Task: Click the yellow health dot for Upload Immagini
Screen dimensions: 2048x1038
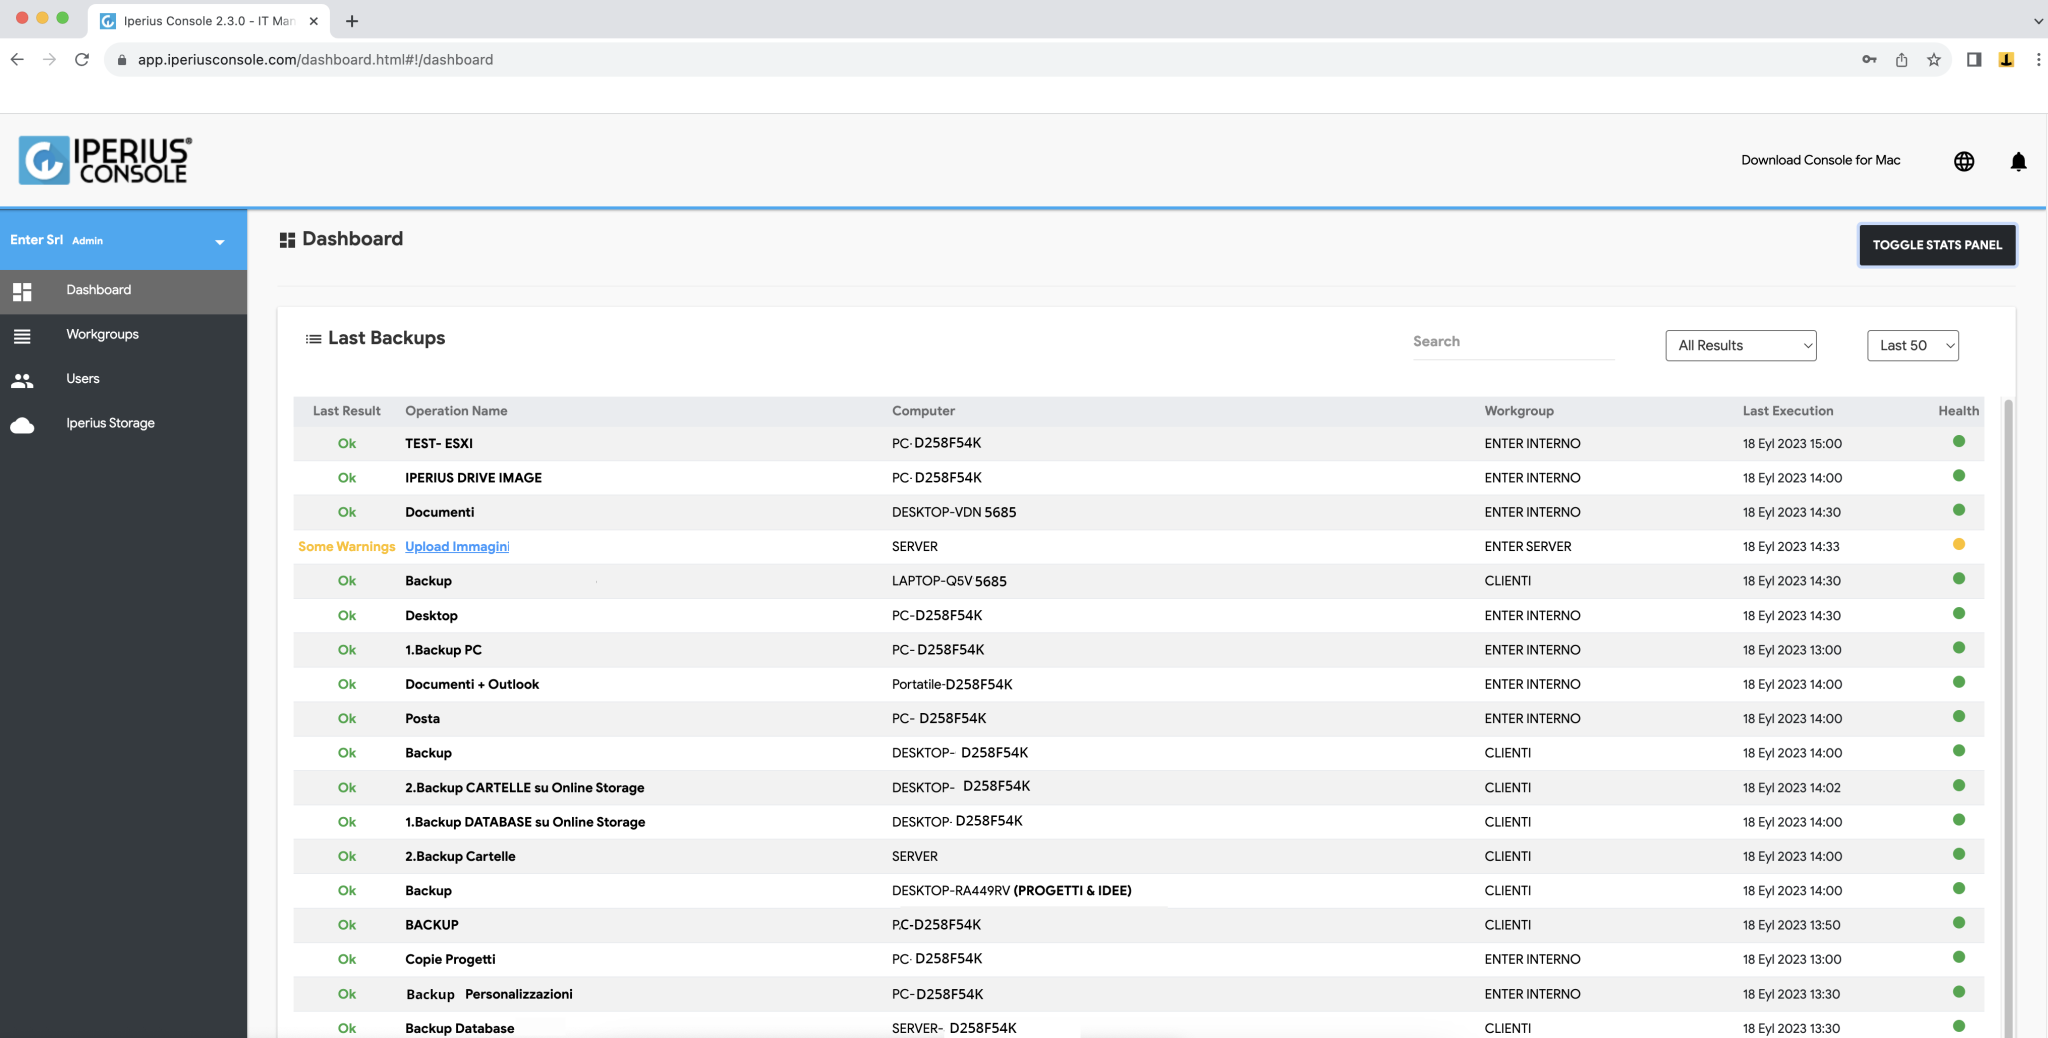Action: pos(1958,545)
